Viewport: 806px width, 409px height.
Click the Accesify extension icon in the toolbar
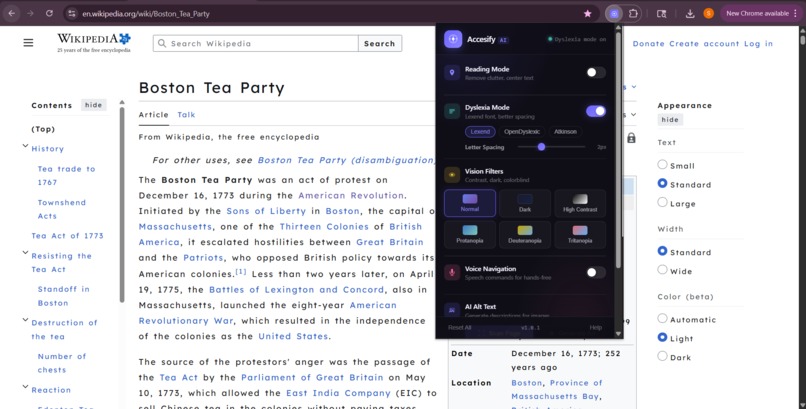pos(614,14)
